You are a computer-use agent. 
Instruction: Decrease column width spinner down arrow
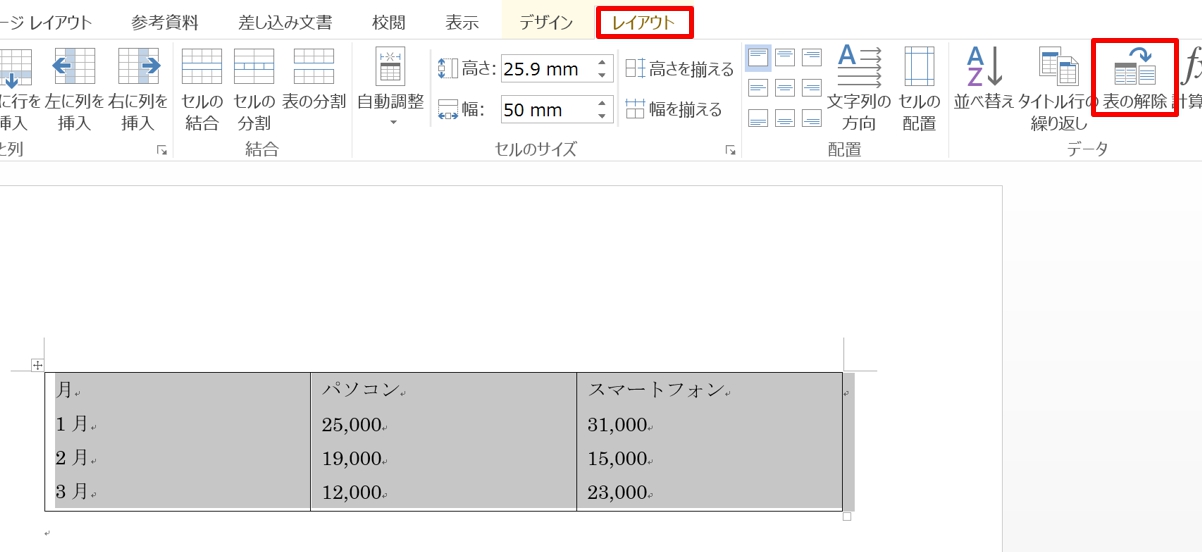(602, 115)
